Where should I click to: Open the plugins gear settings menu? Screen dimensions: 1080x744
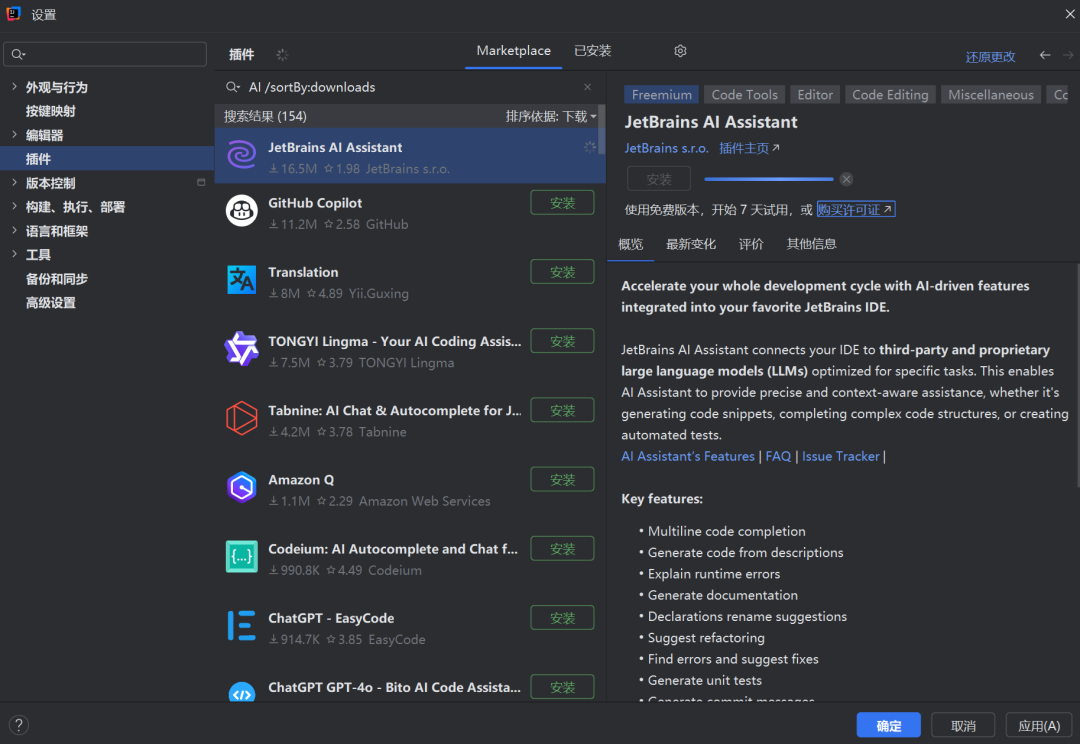click(681, 51)
